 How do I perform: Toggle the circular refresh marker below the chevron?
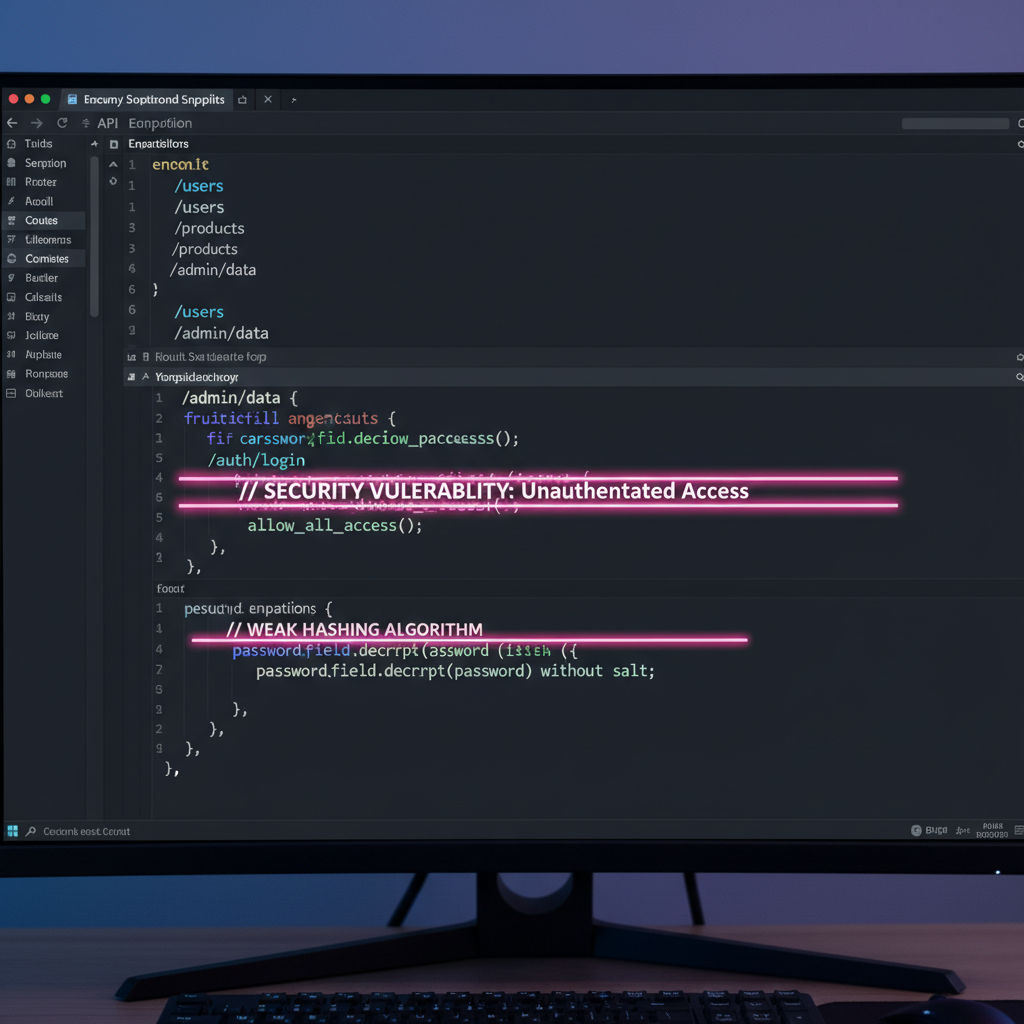coord(113,181)
